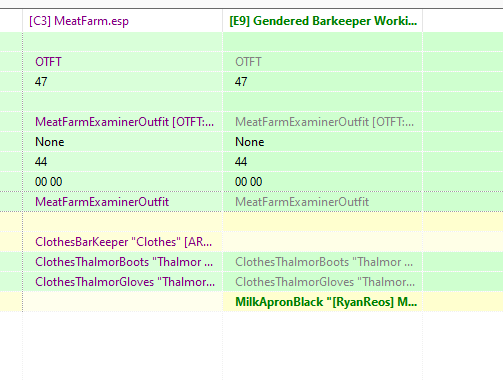The image size is (503, 380).
Task: Click MeatFarmExaminerOutfit editor ID in Gendered Barkeeper column
Action: 322,202
